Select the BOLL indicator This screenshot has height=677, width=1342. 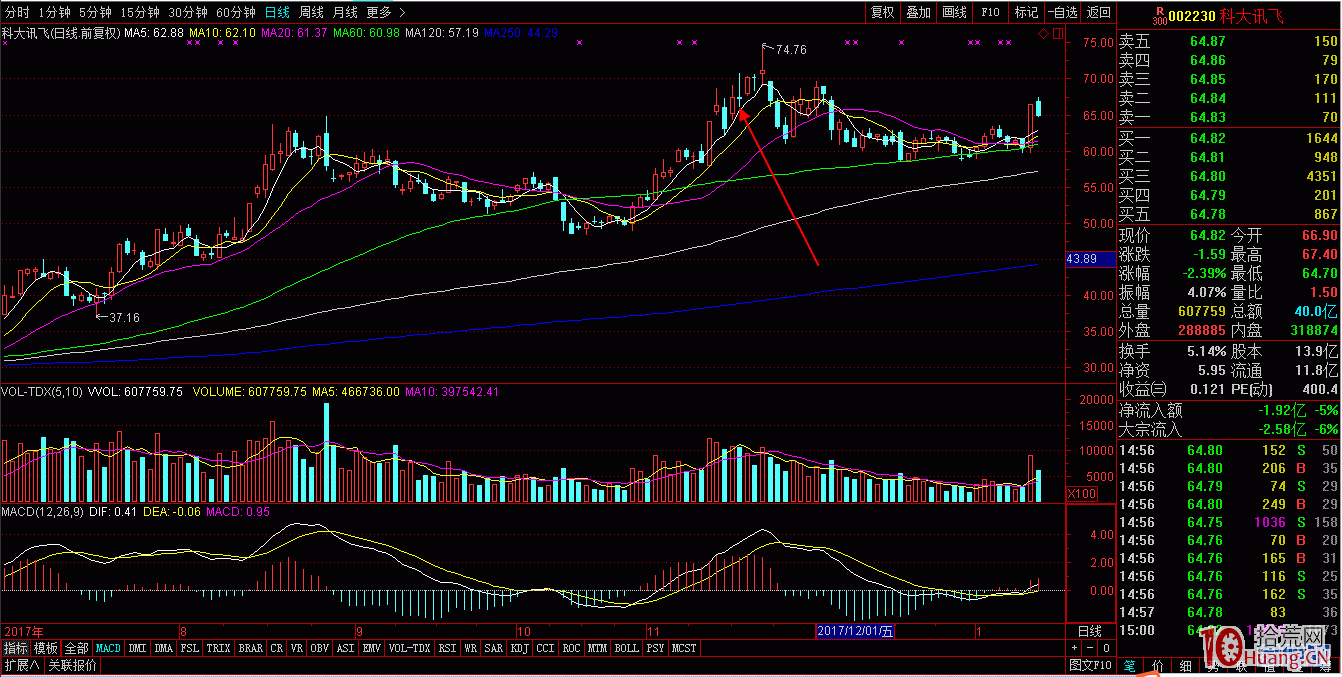[626, 648]
